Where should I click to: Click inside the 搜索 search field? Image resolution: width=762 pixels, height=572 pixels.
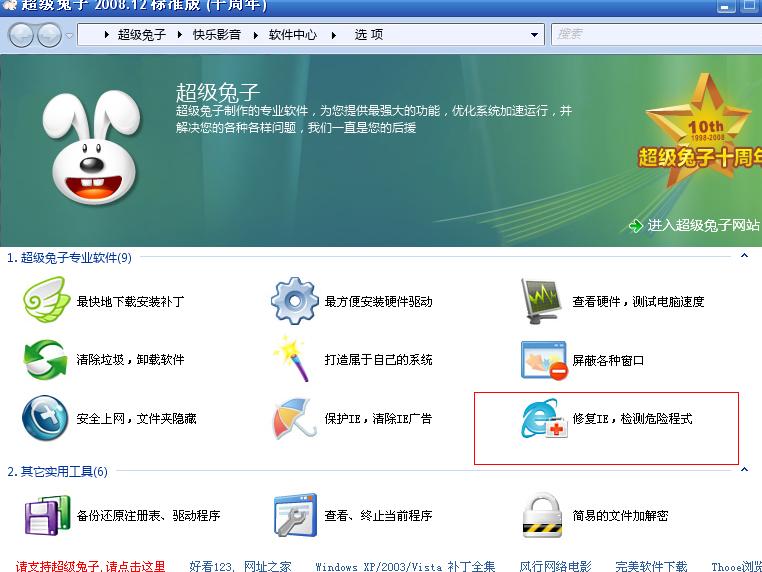pos(656,35)
